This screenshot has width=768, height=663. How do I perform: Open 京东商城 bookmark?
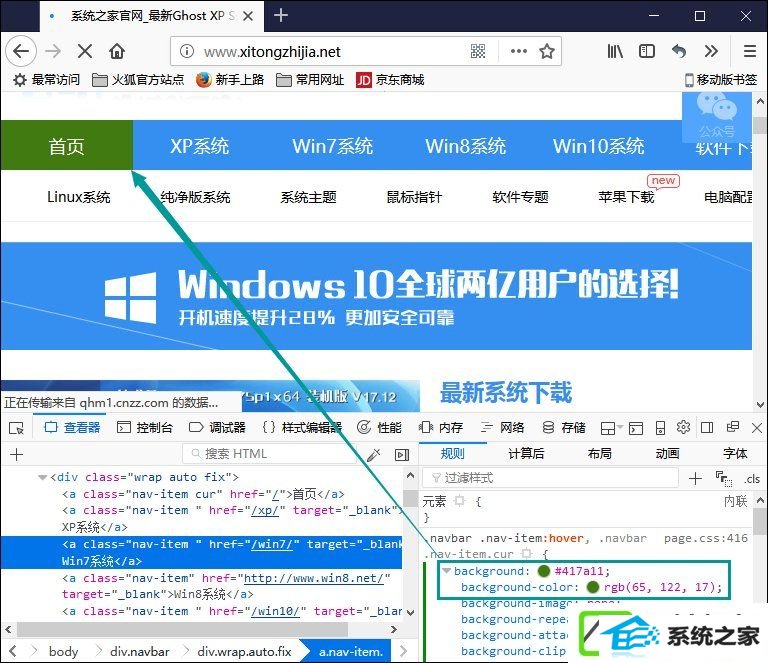click(x=390, y=79)
